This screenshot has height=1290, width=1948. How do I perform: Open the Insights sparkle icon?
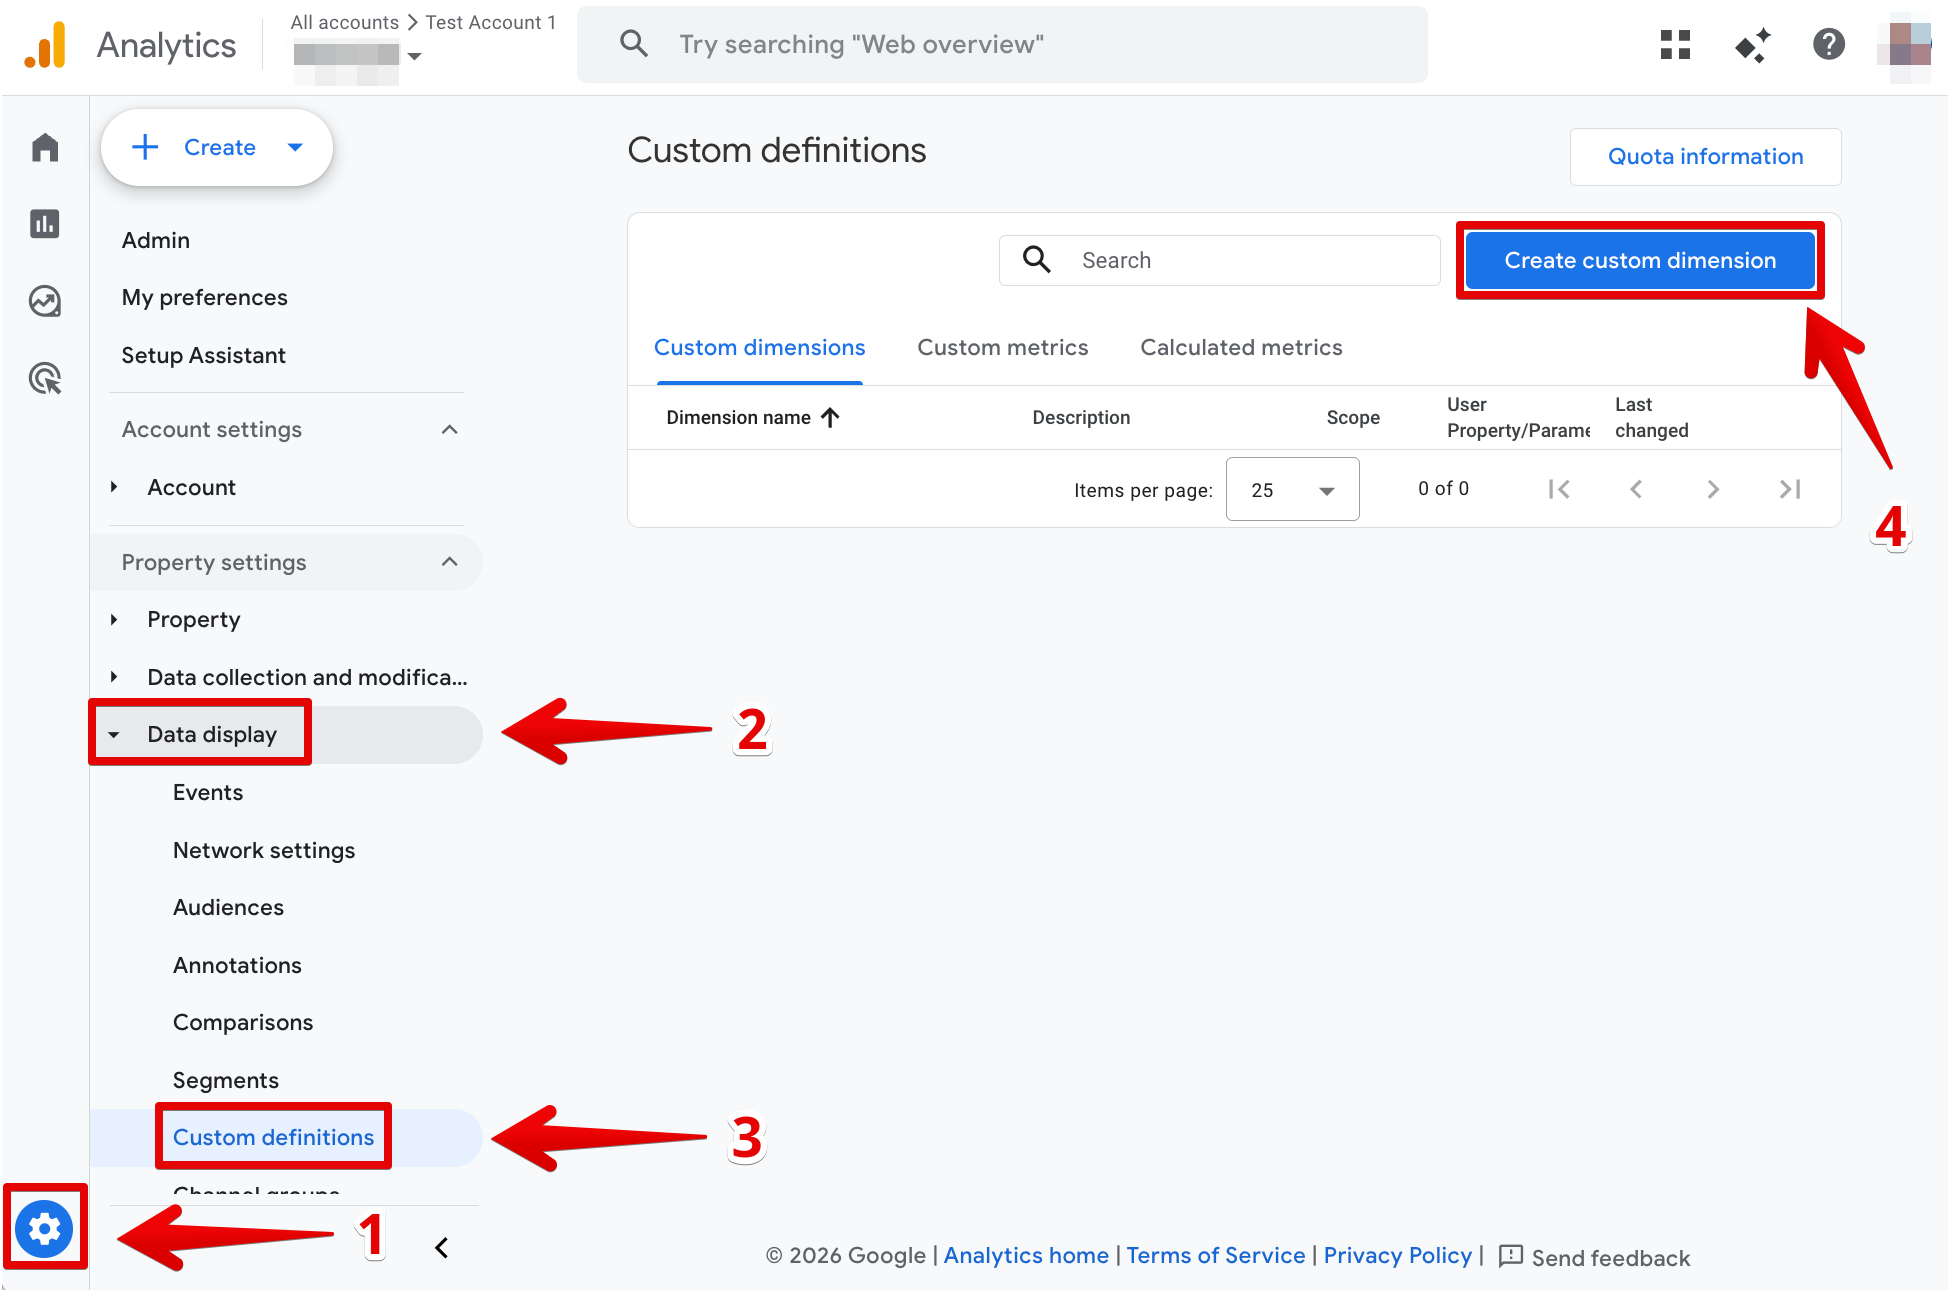tap(1752, 45)
